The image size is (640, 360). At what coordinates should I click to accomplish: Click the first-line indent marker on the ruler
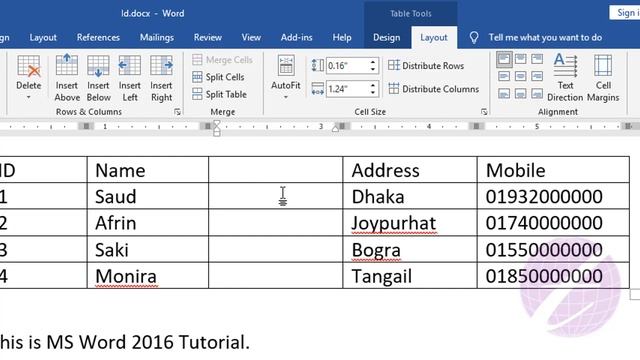(217, 123)
